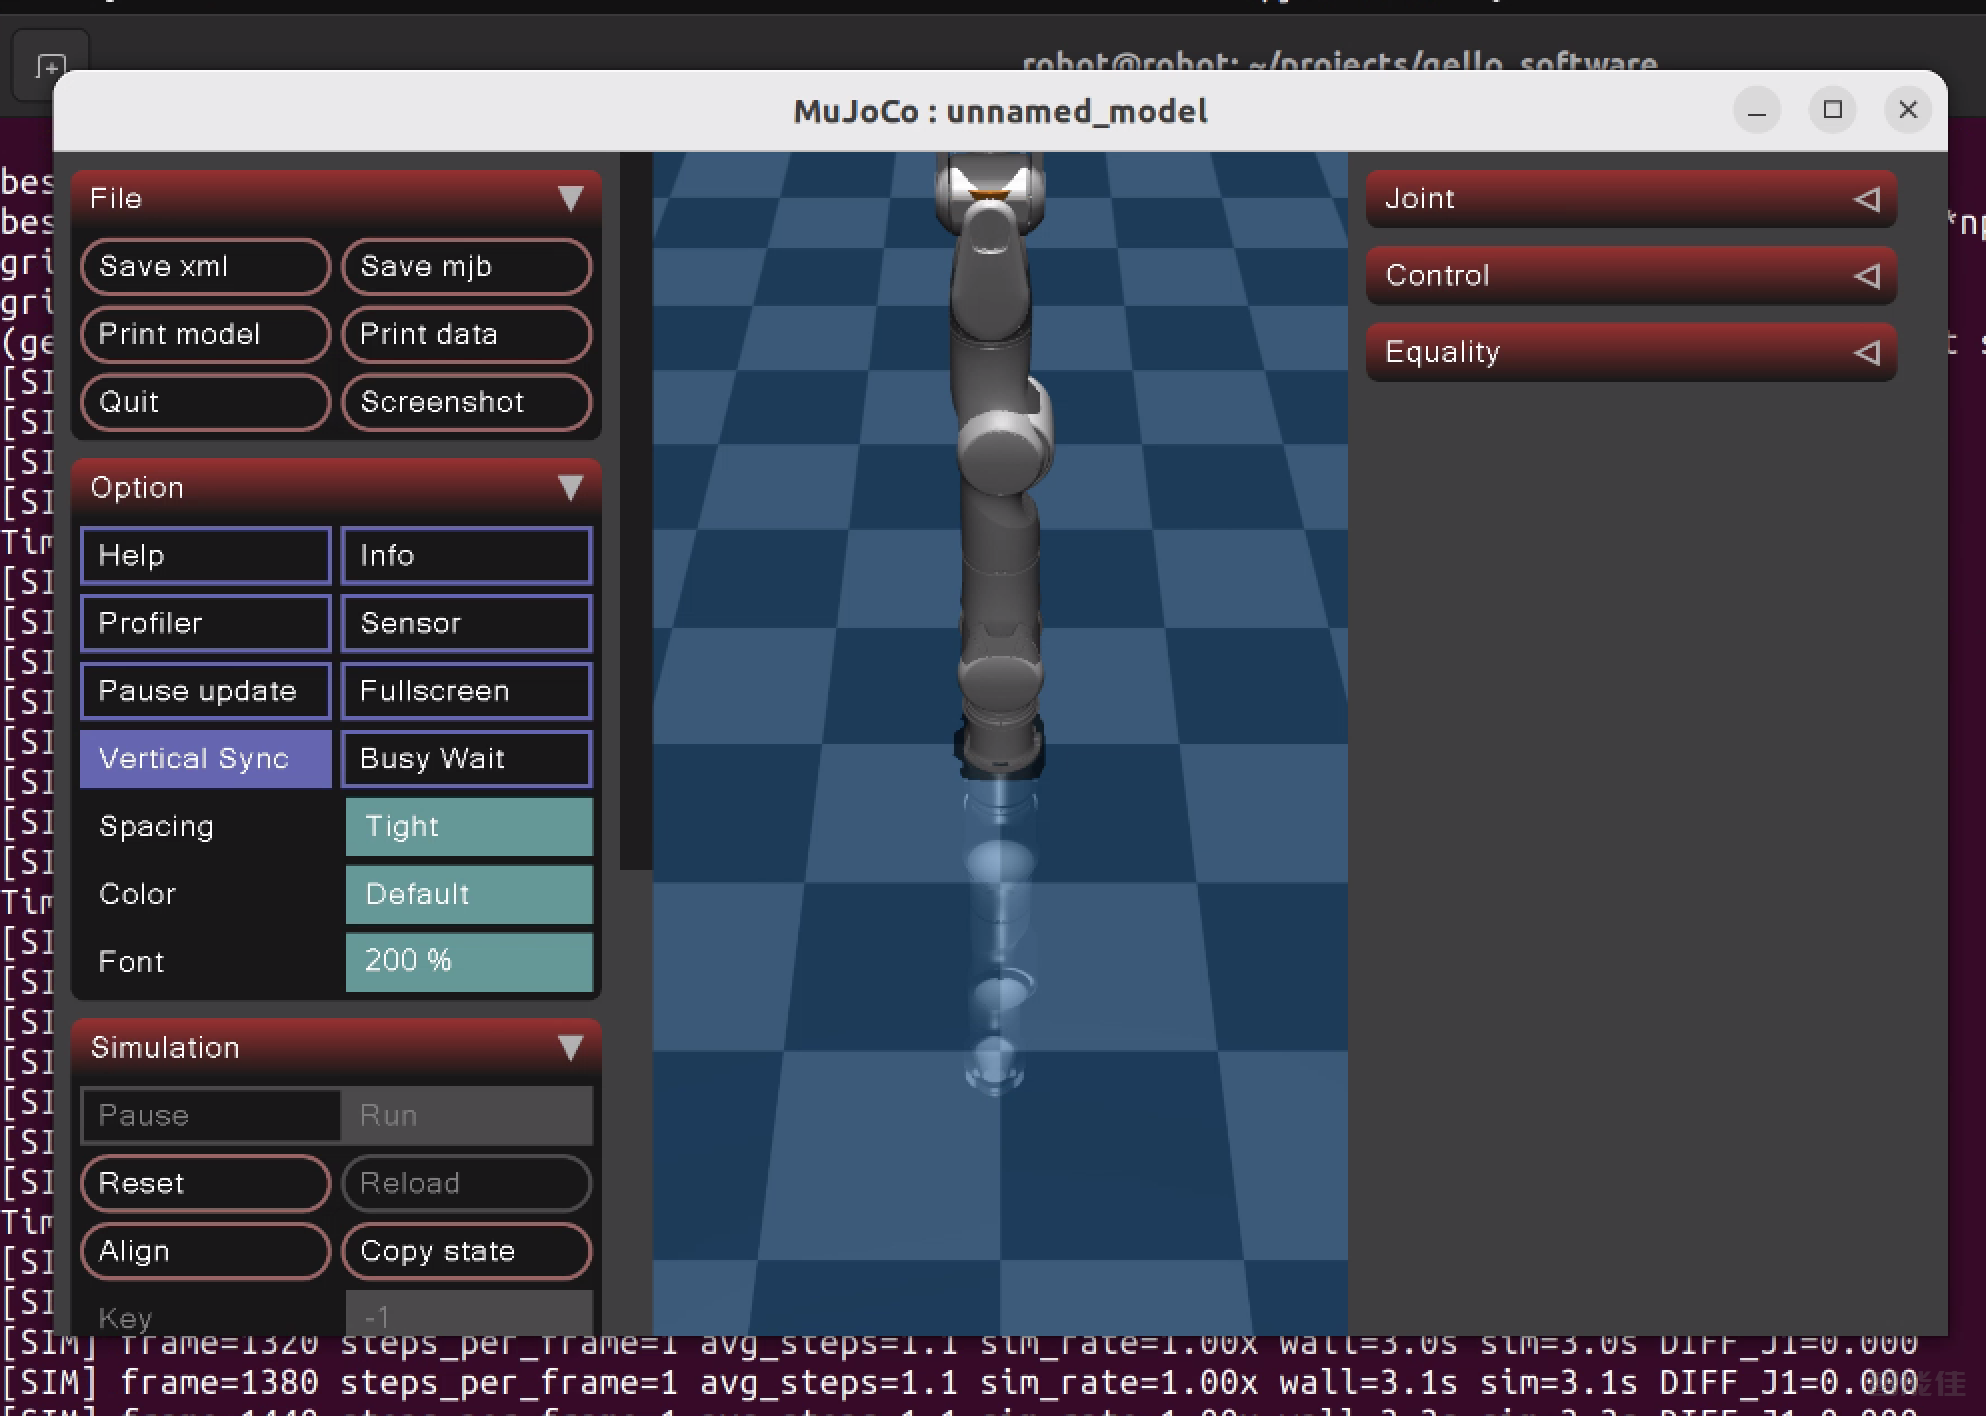Open the Control panel header
The width and height of the screenshot is (1986, 1416).
point(1631,275)
